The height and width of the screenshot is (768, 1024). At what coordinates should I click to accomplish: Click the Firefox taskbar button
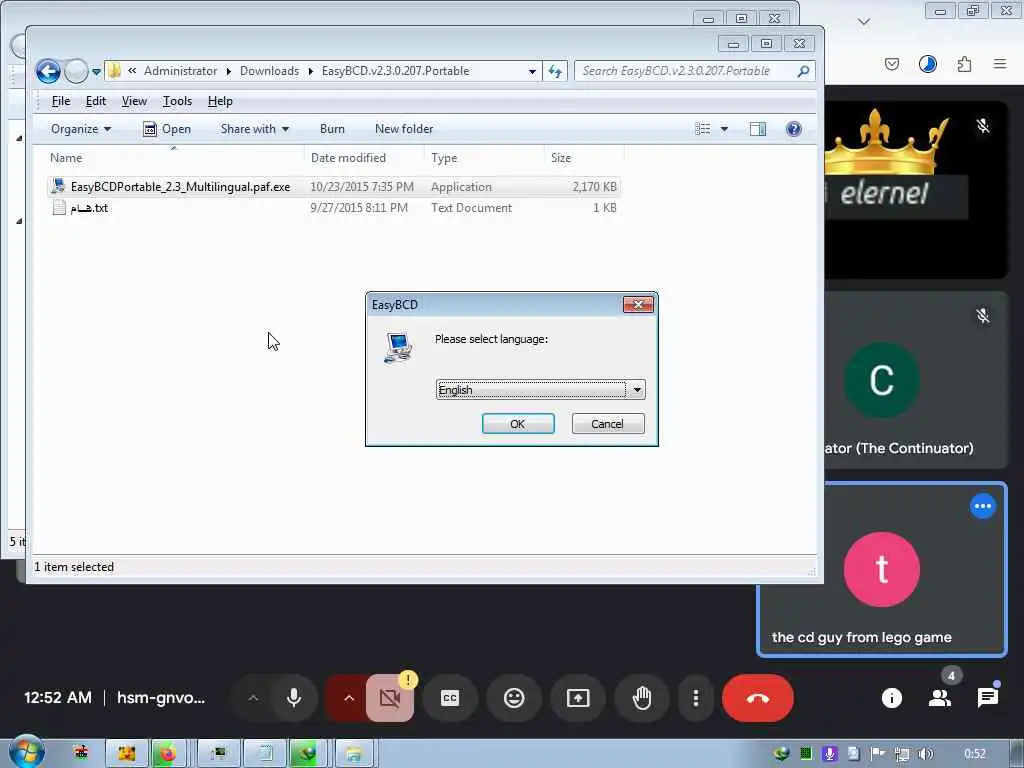pyautogui.click(x=168, y=754)
